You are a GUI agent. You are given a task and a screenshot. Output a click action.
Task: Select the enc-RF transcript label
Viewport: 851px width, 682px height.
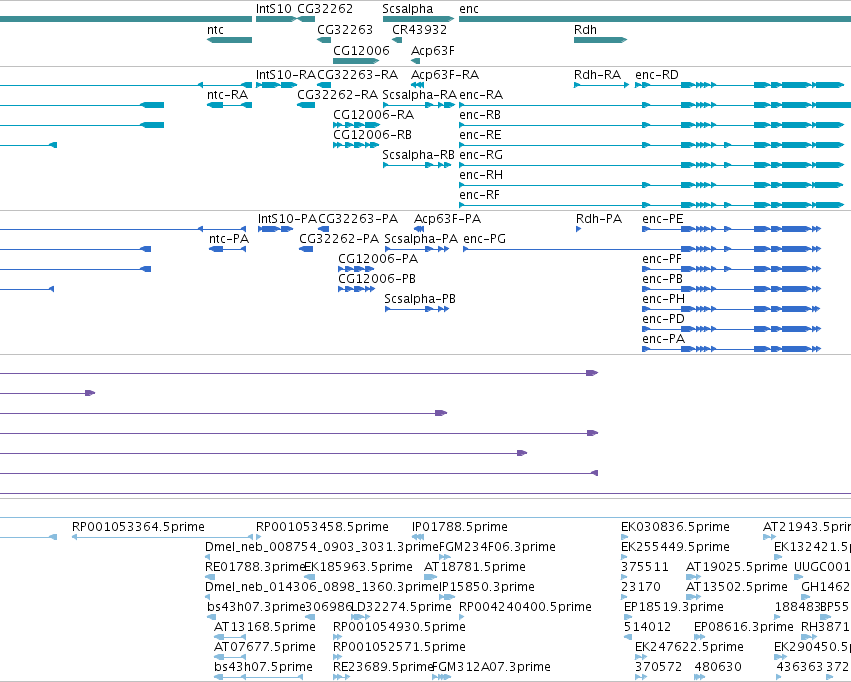[479, 195]
